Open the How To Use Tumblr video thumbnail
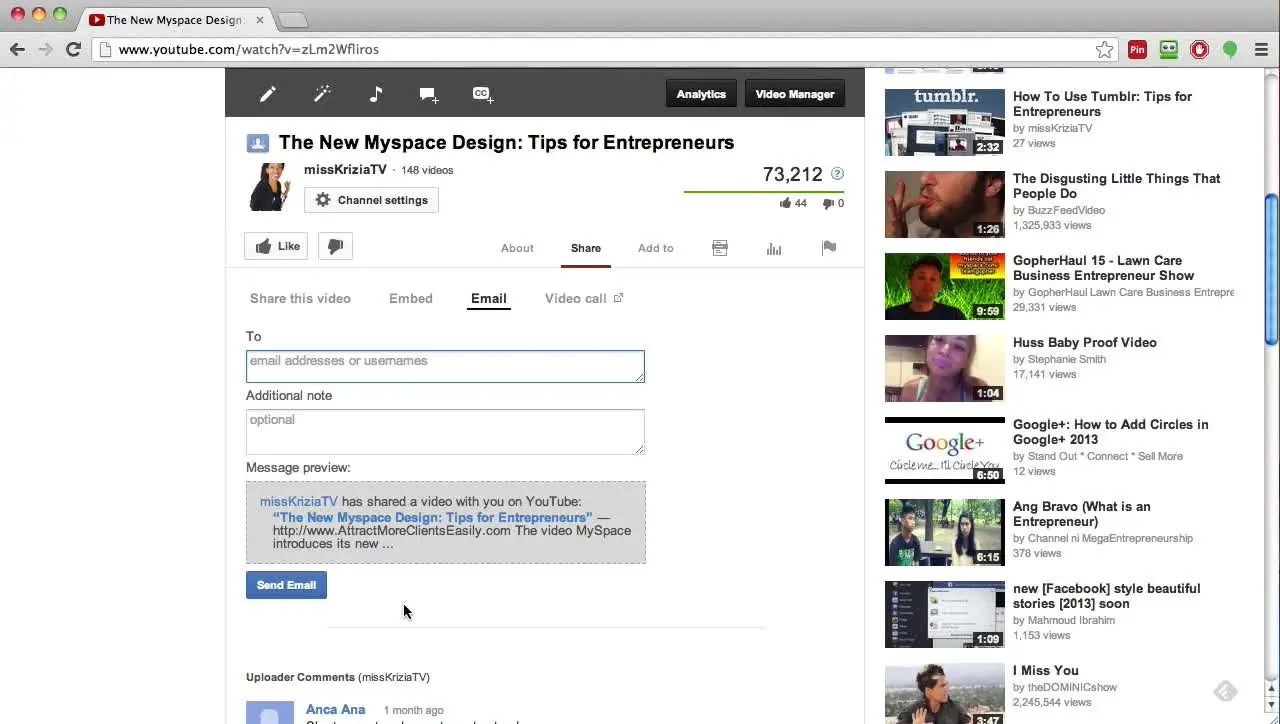The height and width of the screenshot is (724, 1280). 945,122
